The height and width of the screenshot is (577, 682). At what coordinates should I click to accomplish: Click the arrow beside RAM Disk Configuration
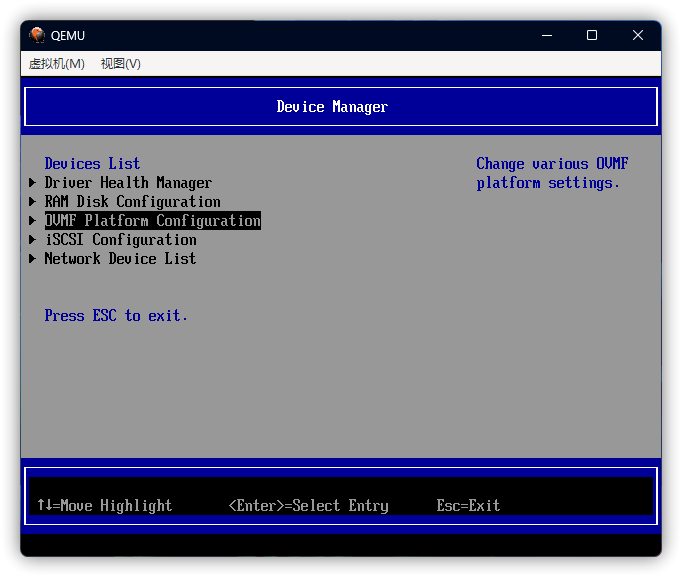[32, 202]
